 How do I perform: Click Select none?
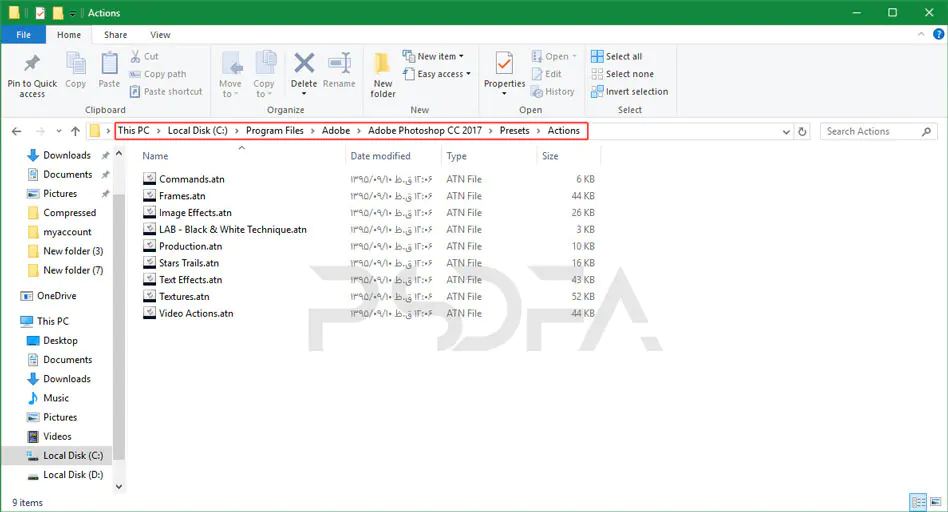pyautogui.click(x=622, y=74)
